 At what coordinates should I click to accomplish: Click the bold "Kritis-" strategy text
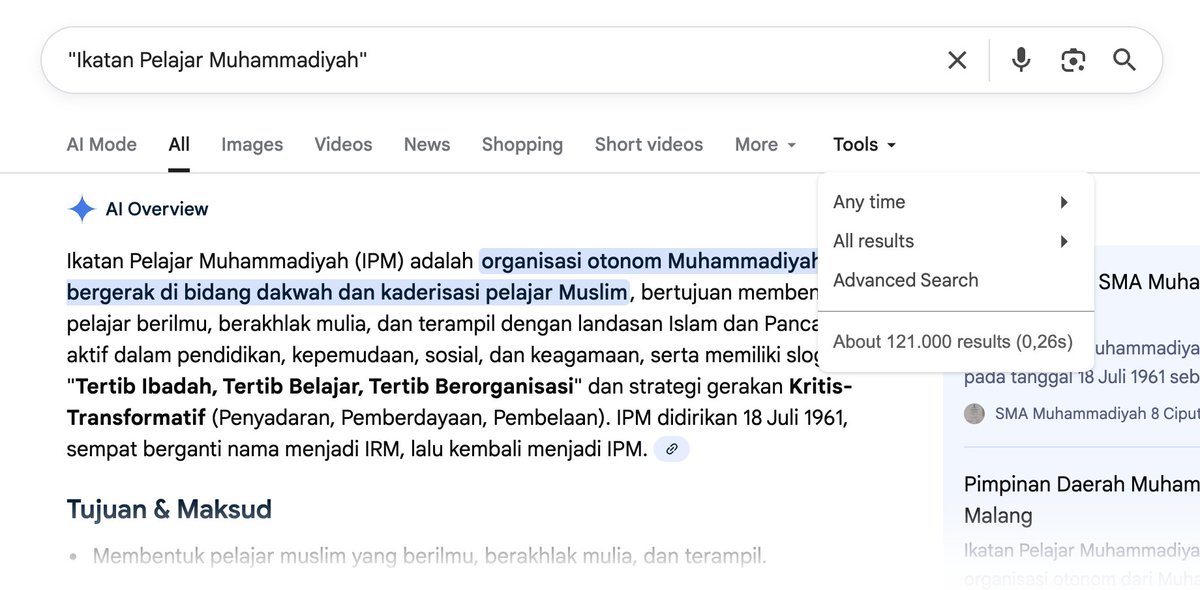821,386
